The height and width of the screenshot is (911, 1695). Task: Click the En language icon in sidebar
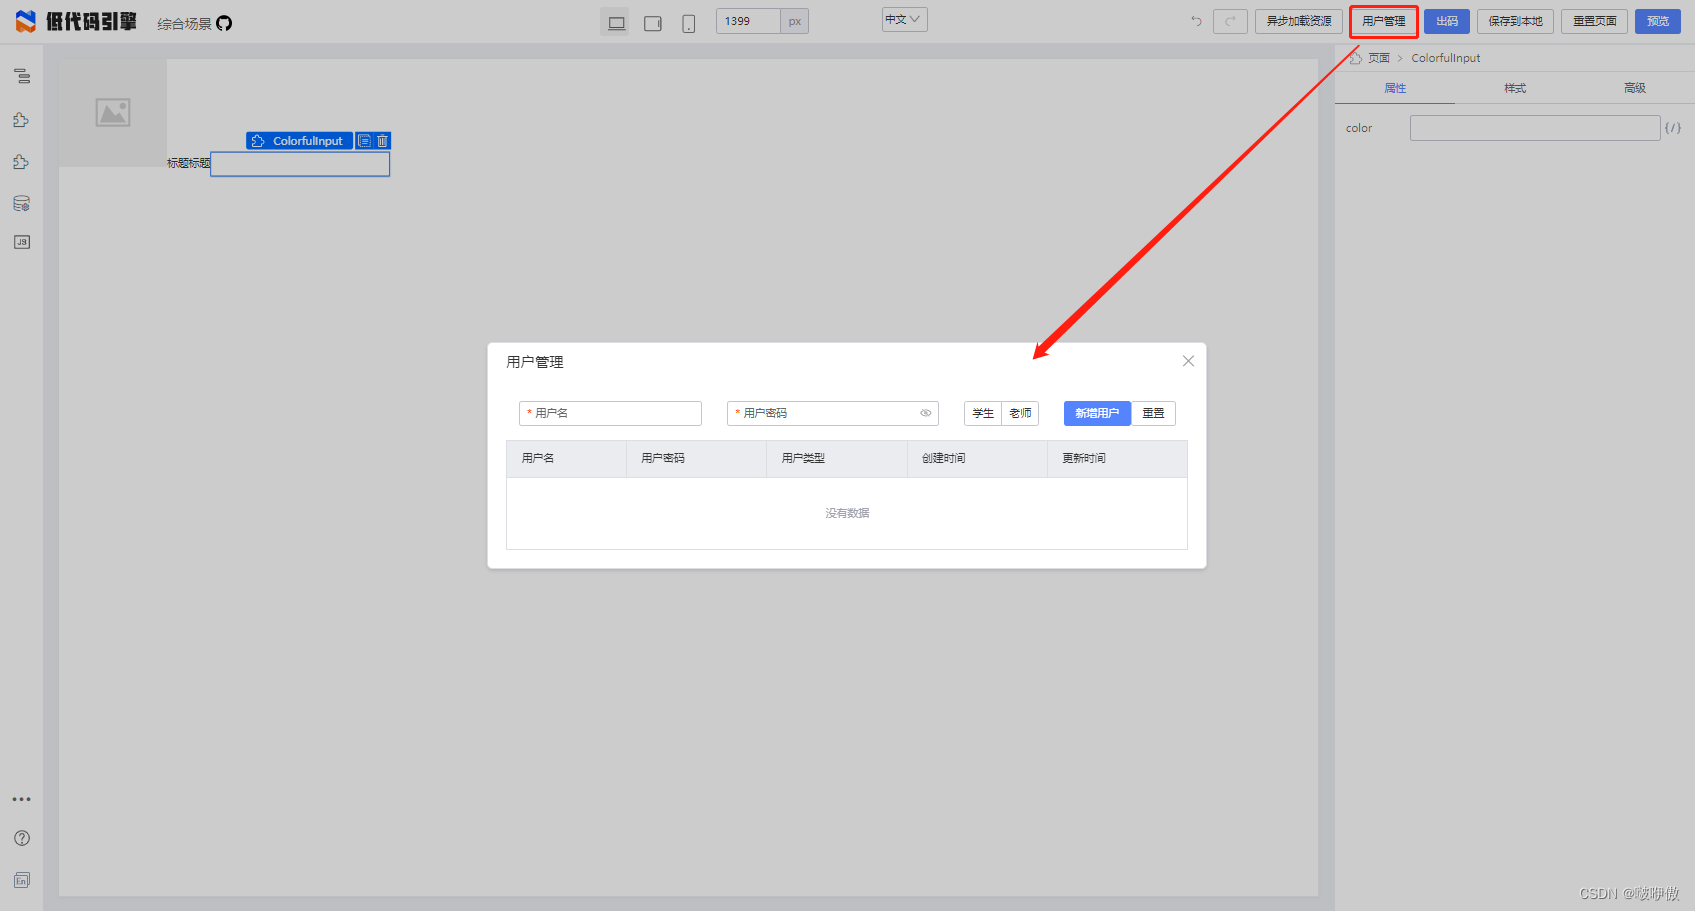point(22,880)
